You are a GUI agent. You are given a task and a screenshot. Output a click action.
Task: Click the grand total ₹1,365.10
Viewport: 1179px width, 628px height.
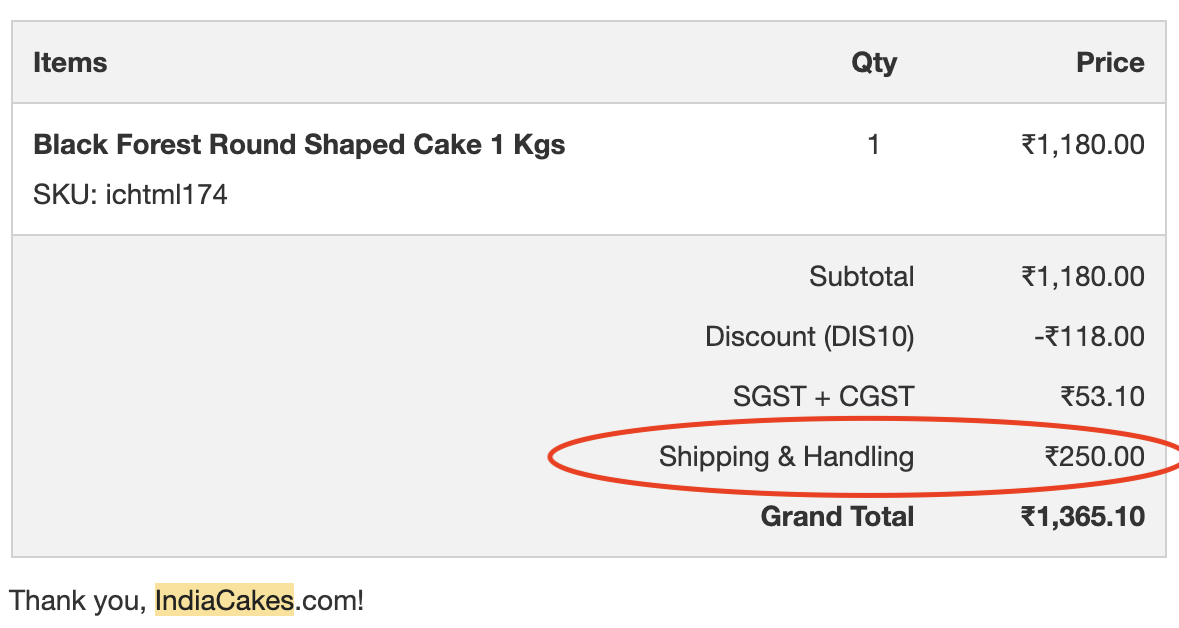tap(1082, 517)
